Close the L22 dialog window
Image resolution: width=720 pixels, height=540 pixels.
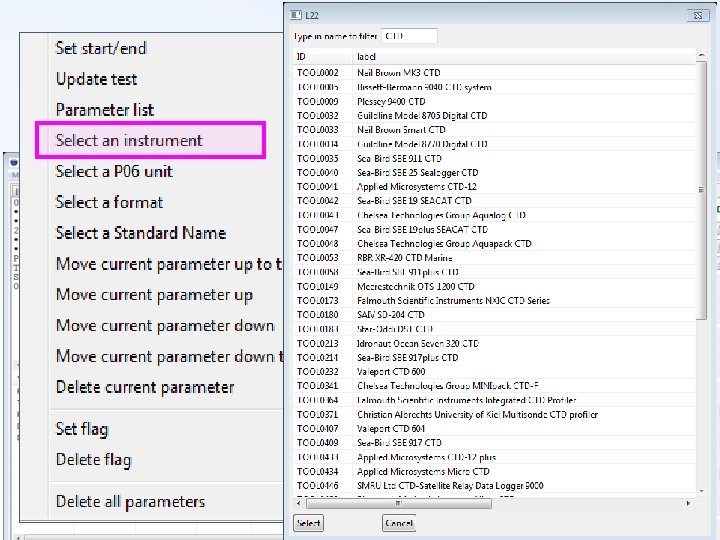point(698,15)
